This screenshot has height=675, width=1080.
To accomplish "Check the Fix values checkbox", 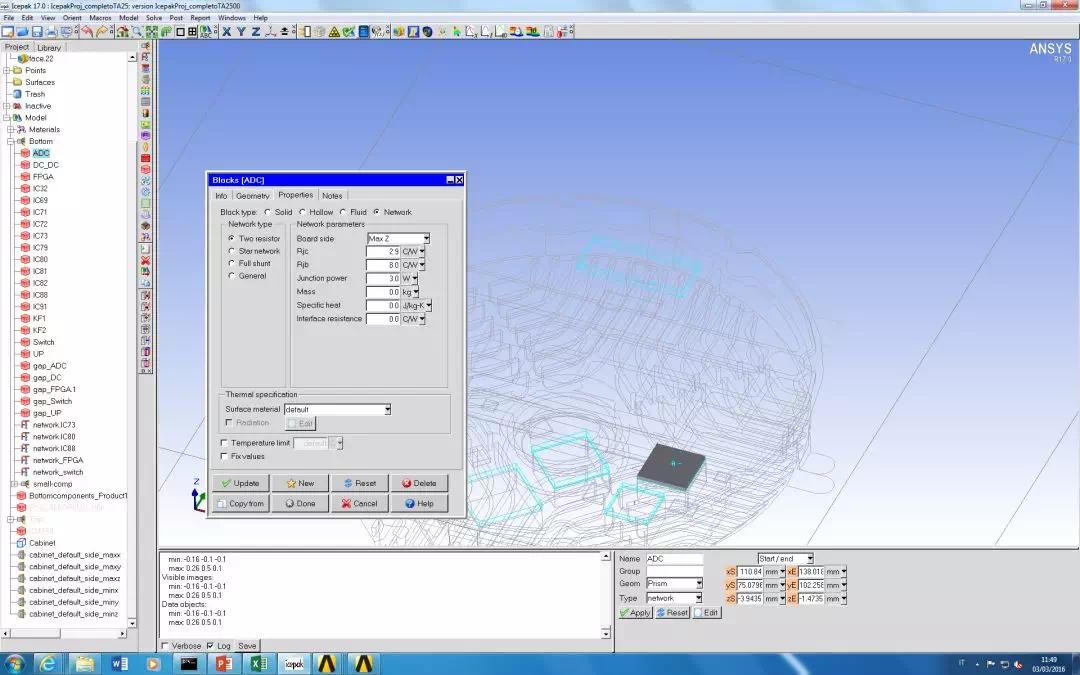I will click(x=224, y=456).
